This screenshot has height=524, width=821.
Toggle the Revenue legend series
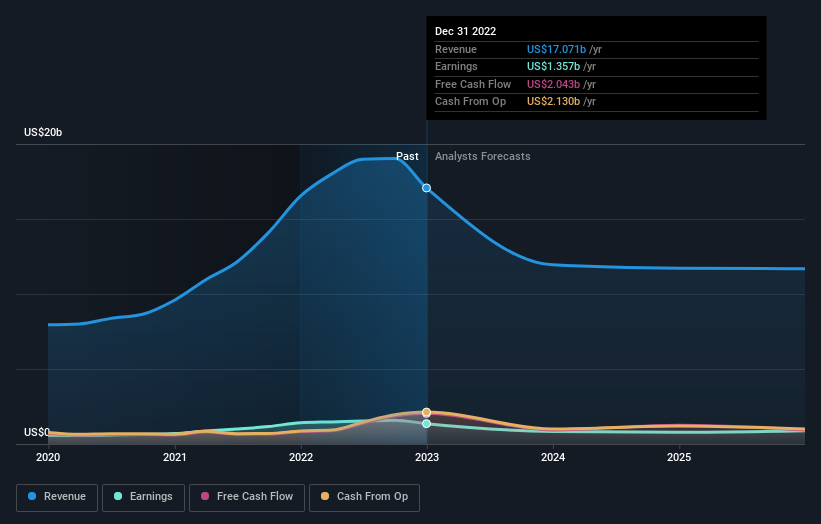(x=57, y=497)
